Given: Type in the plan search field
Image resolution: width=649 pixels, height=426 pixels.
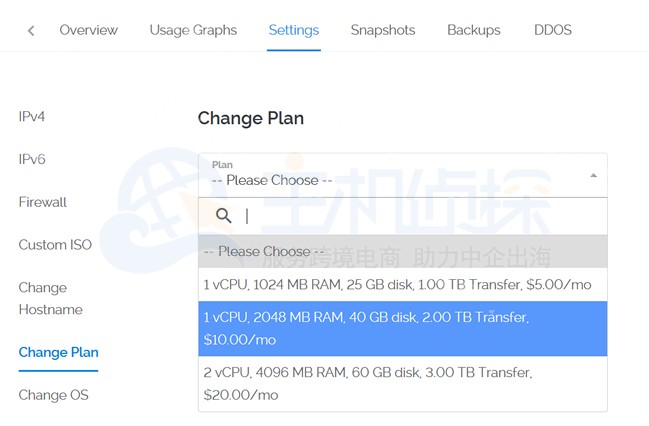Looking at the screenshot, I should [420, 216].
